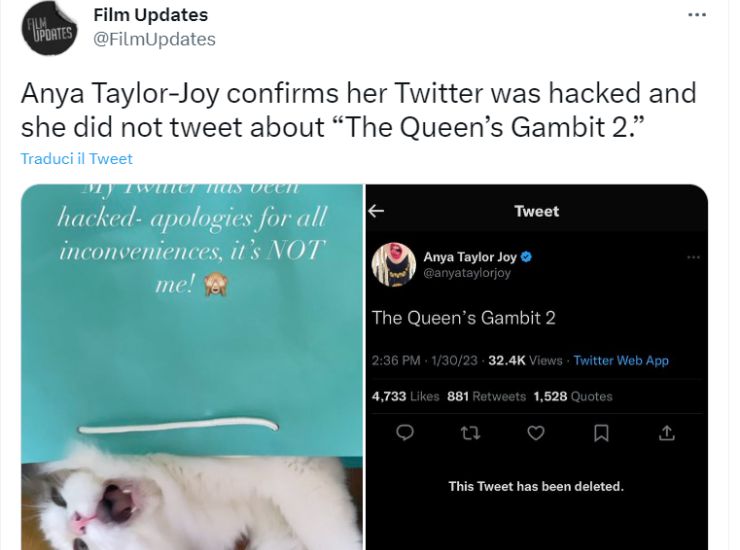
Task: View the 4,733 Likes list
Action: (405, 396)
